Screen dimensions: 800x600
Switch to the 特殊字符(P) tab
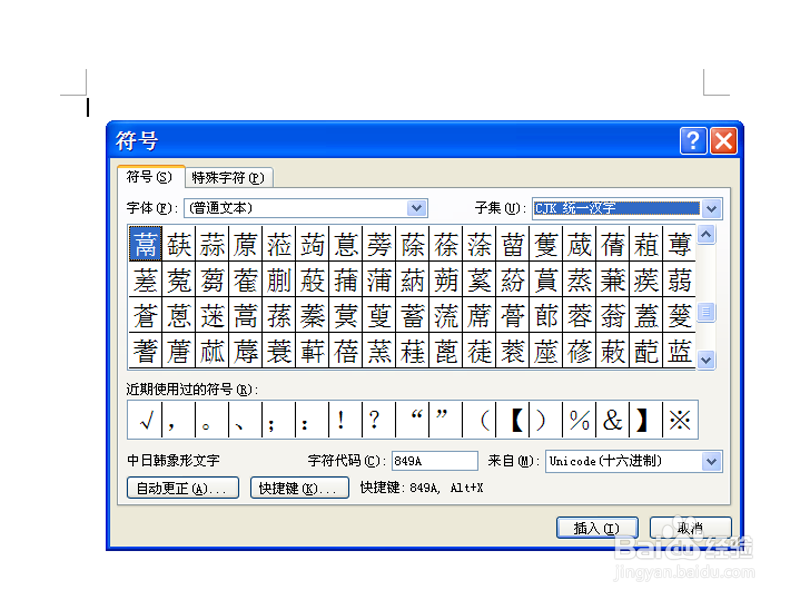click(x=228, y=178)
